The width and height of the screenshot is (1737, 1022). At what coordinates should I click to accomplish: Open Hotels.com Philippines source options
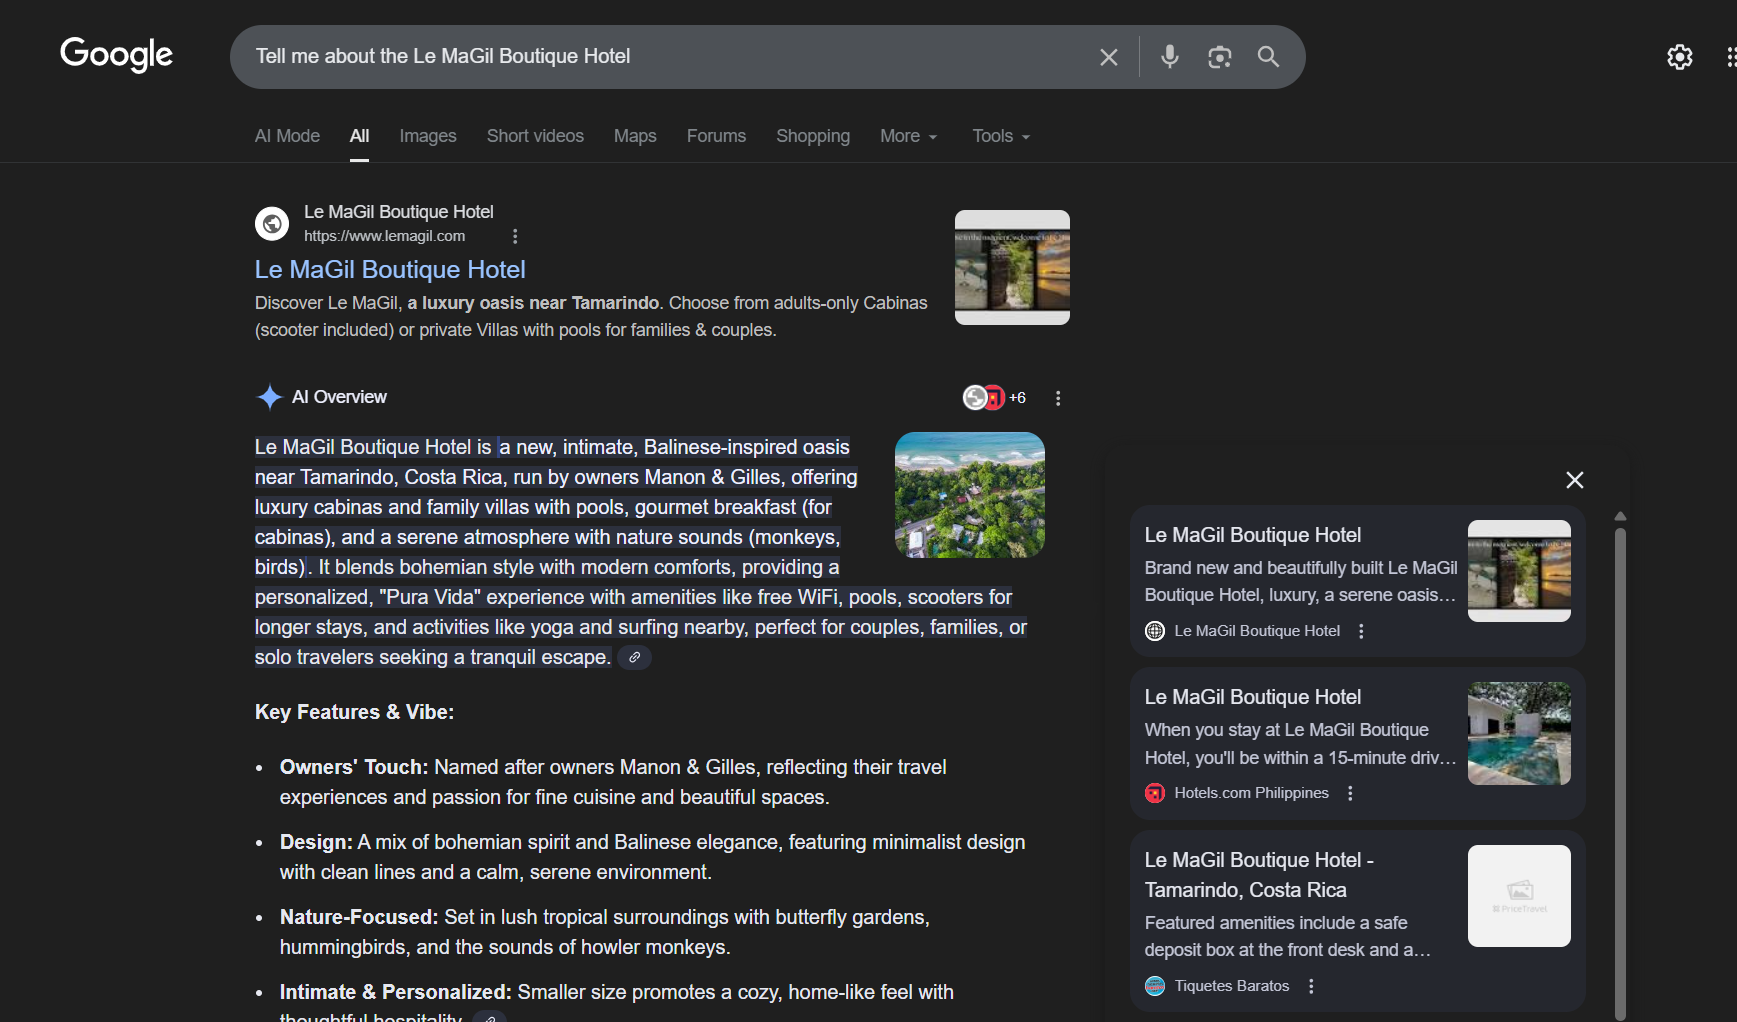(1350, 793)
